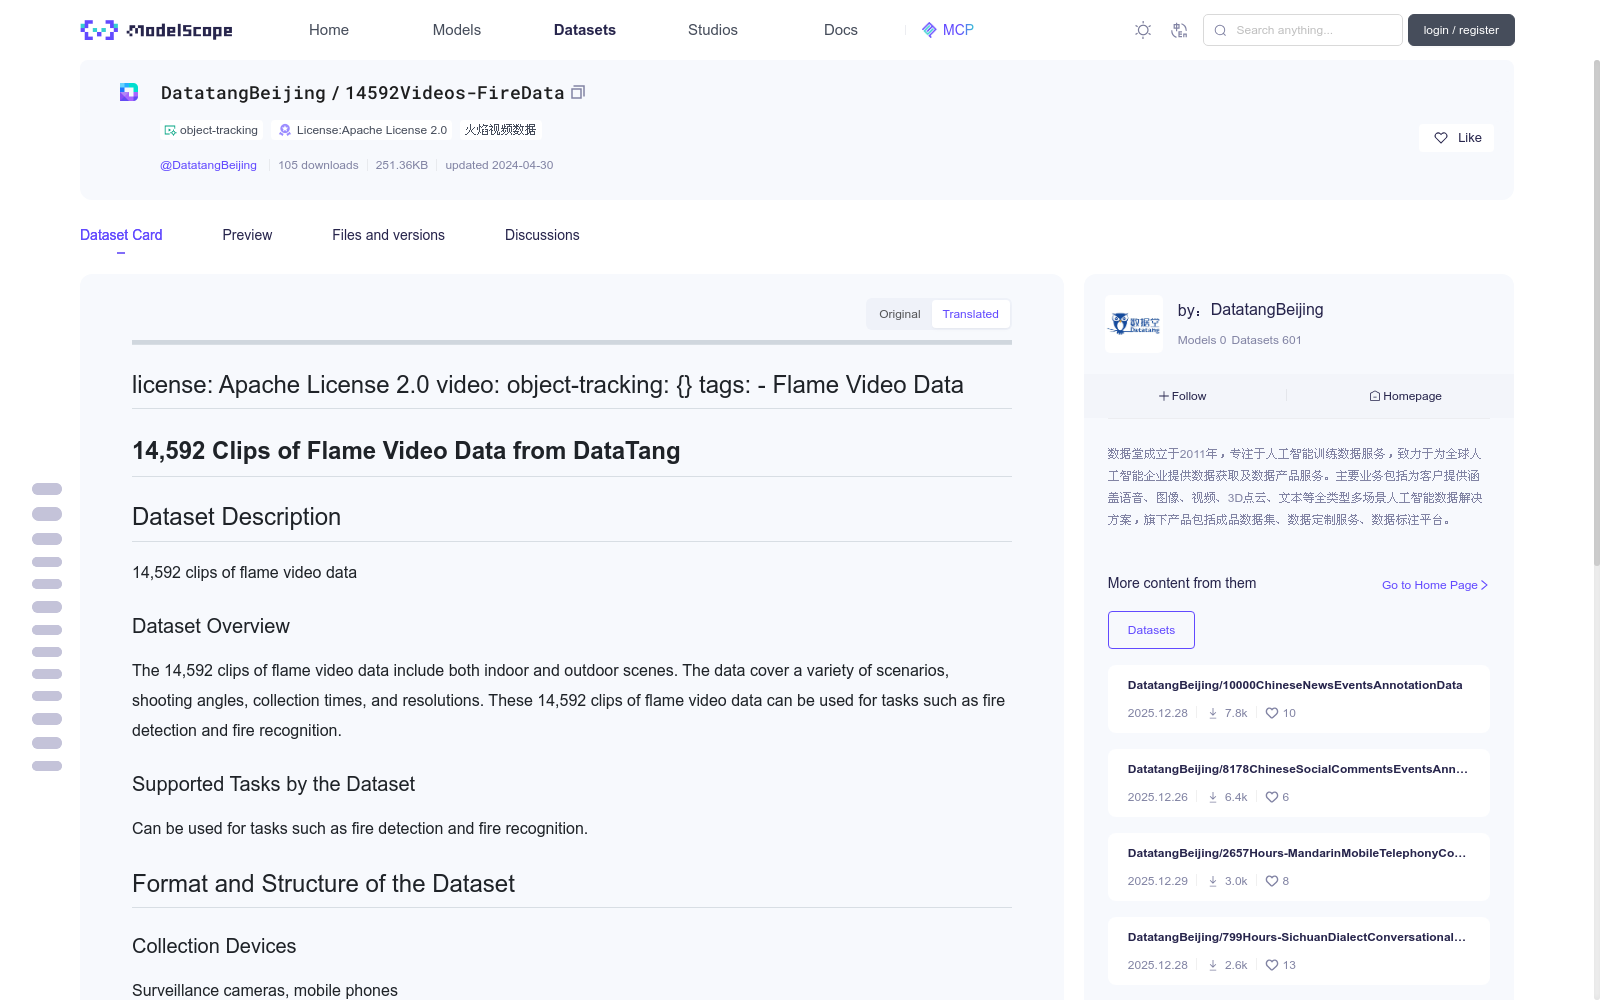Go to the Home nav item
The image size is (1600, 1000).
(329, 30)
